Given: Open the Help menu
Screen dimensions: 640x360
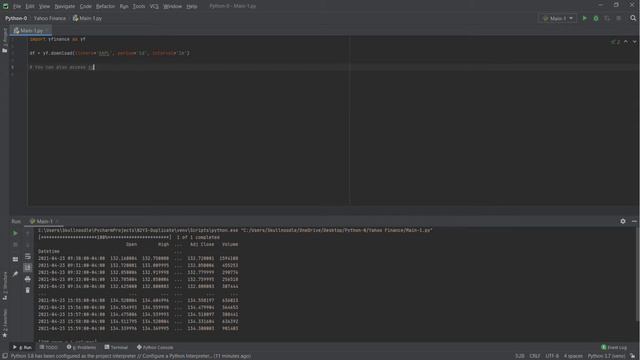Looking at the screenshot, I should (x=191, y=6).
